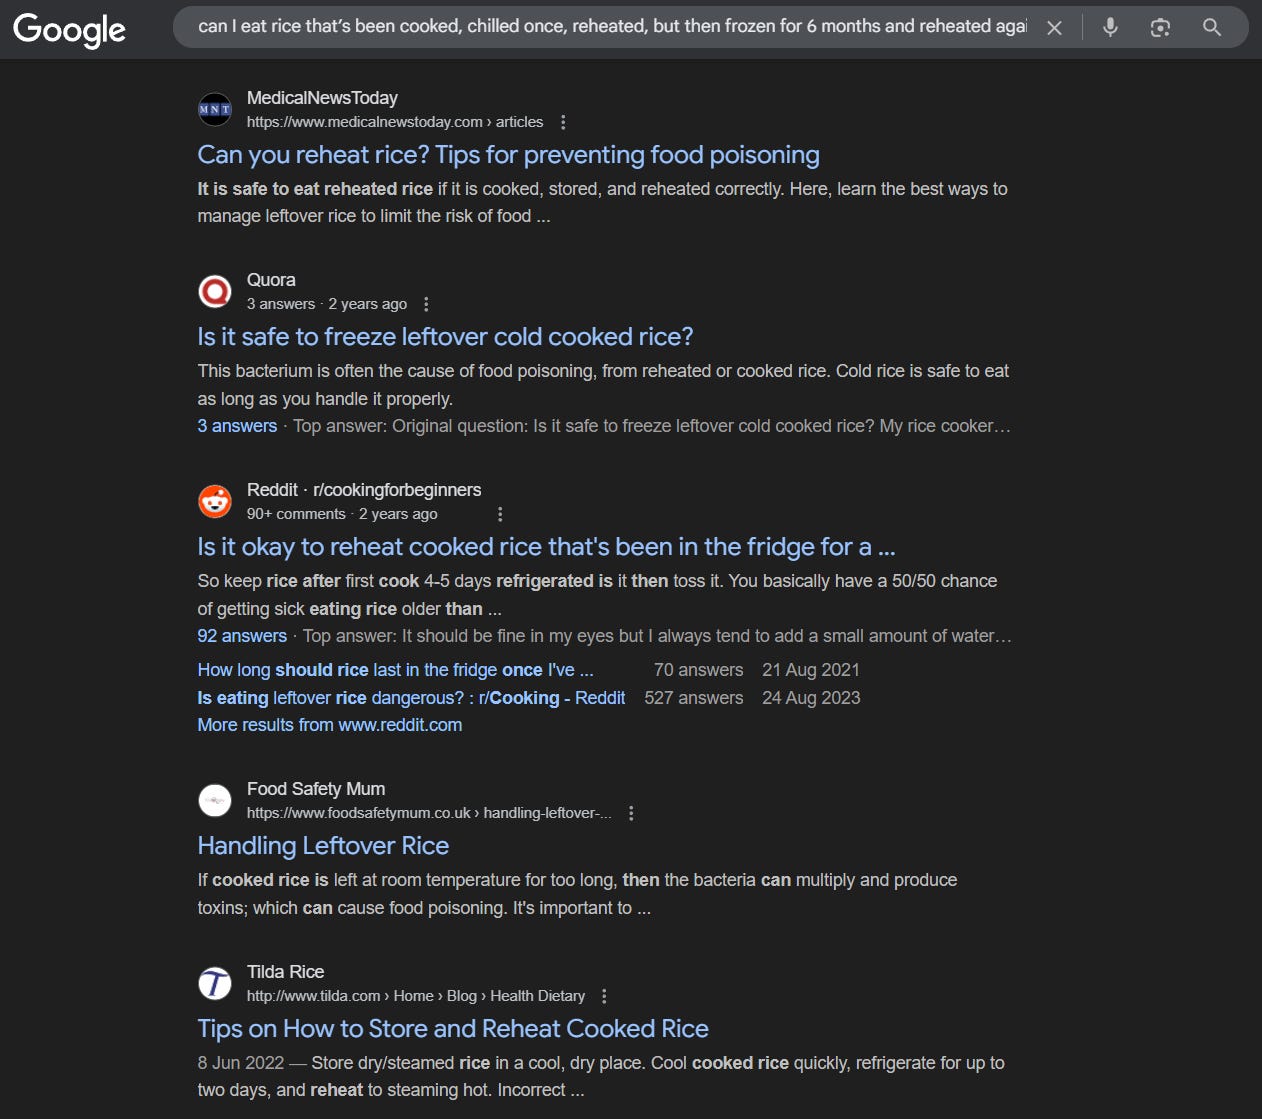
Task: Click the Reddit favicon icon
Action: pos(215,501)
